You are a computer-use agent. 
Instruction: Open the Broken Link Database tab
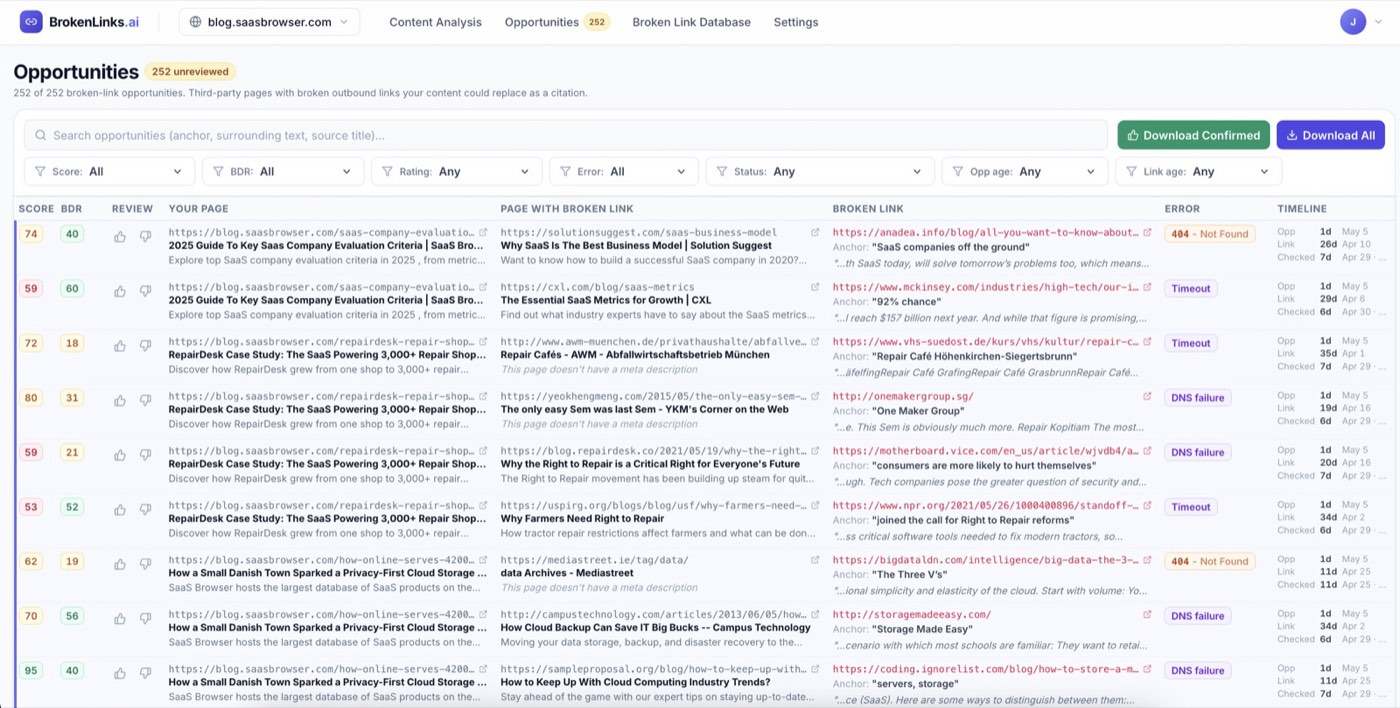[x=691, y=22]
